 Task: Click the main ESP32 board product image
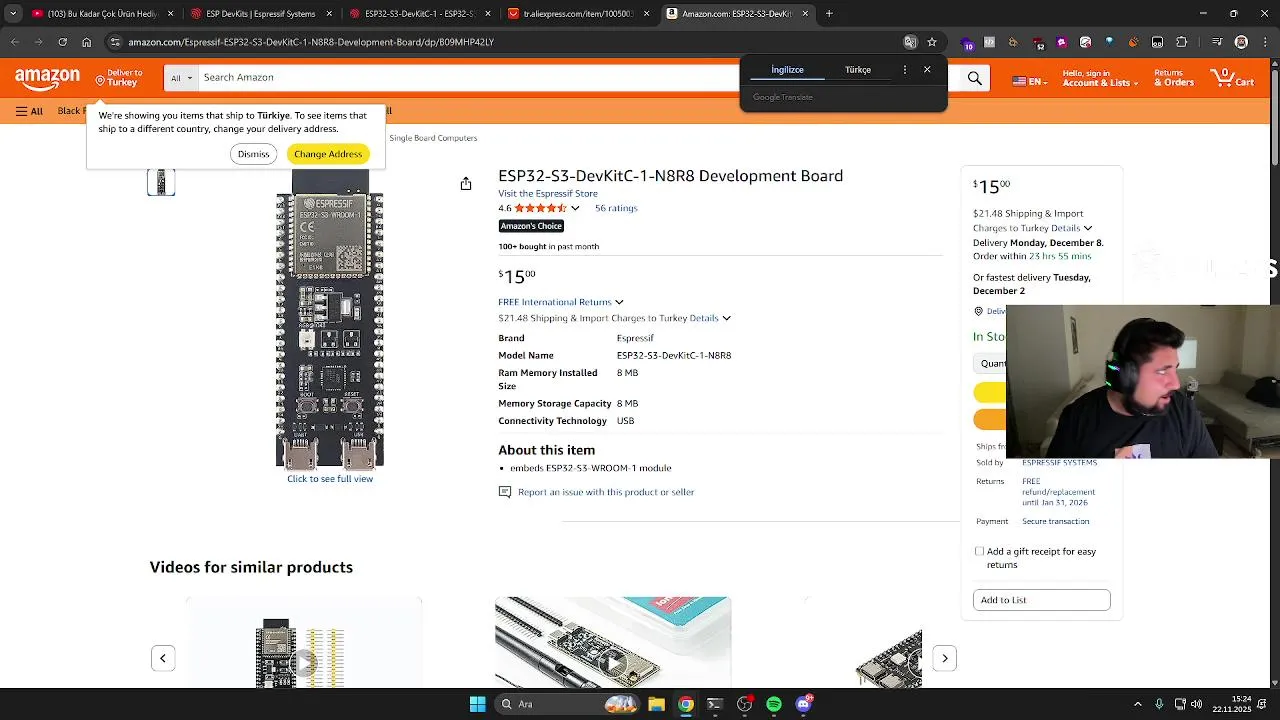(330, 319)
